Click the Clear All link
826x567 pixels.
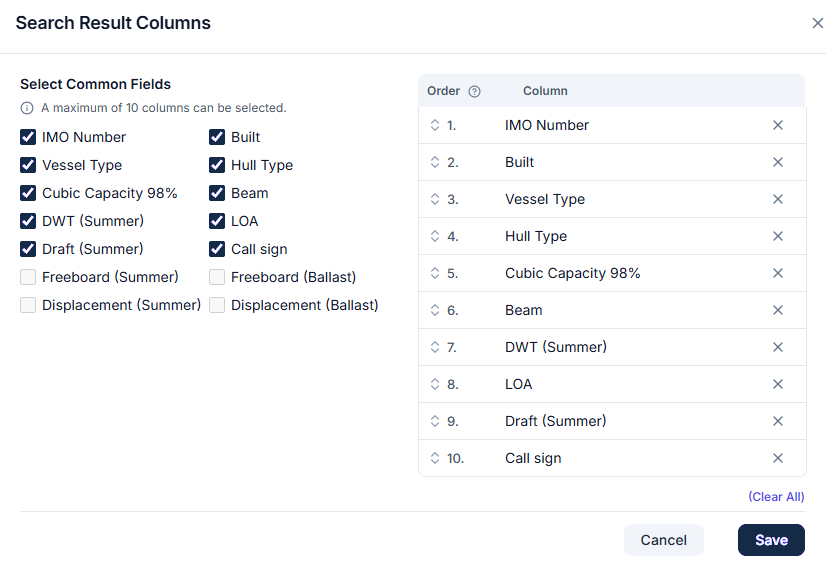[x=776, y=496]
